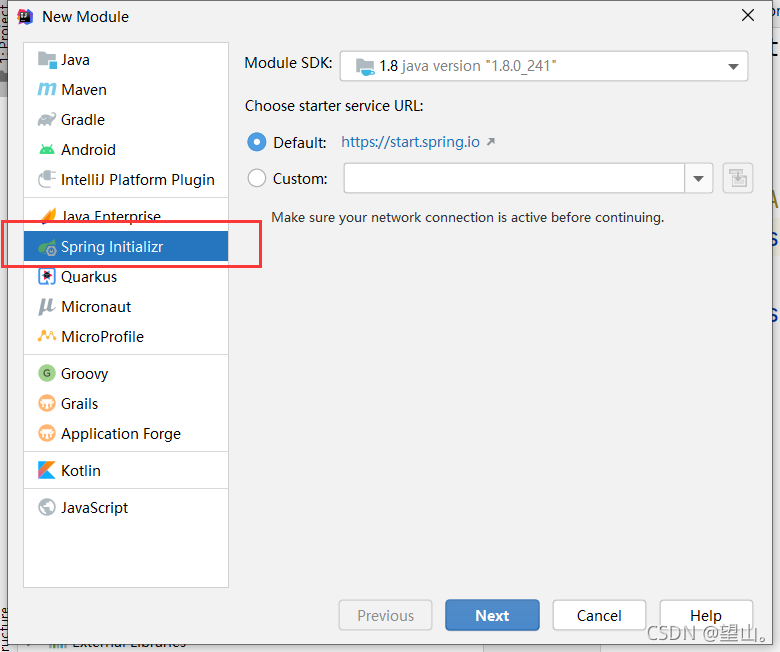This screenshot has height=652, width=780.
Task: Choose the Application Forge entry
Action: [x=126, y=434]
